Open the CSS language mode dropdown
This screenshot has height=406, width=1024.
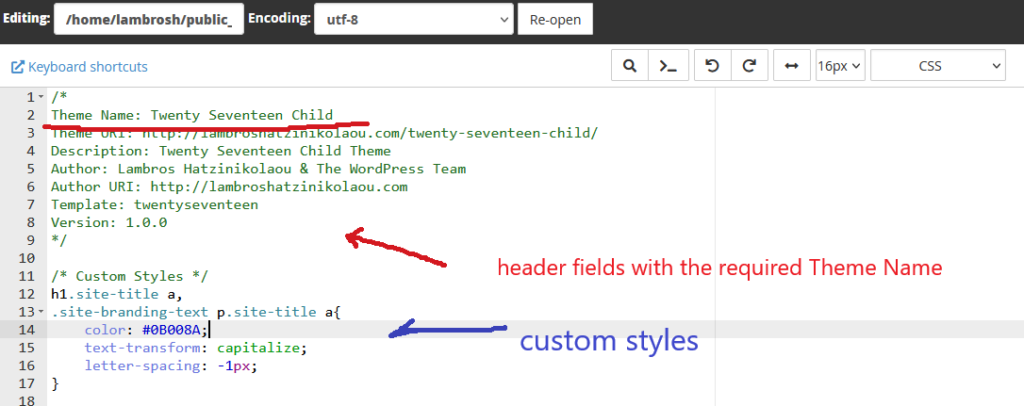(938, 66)
